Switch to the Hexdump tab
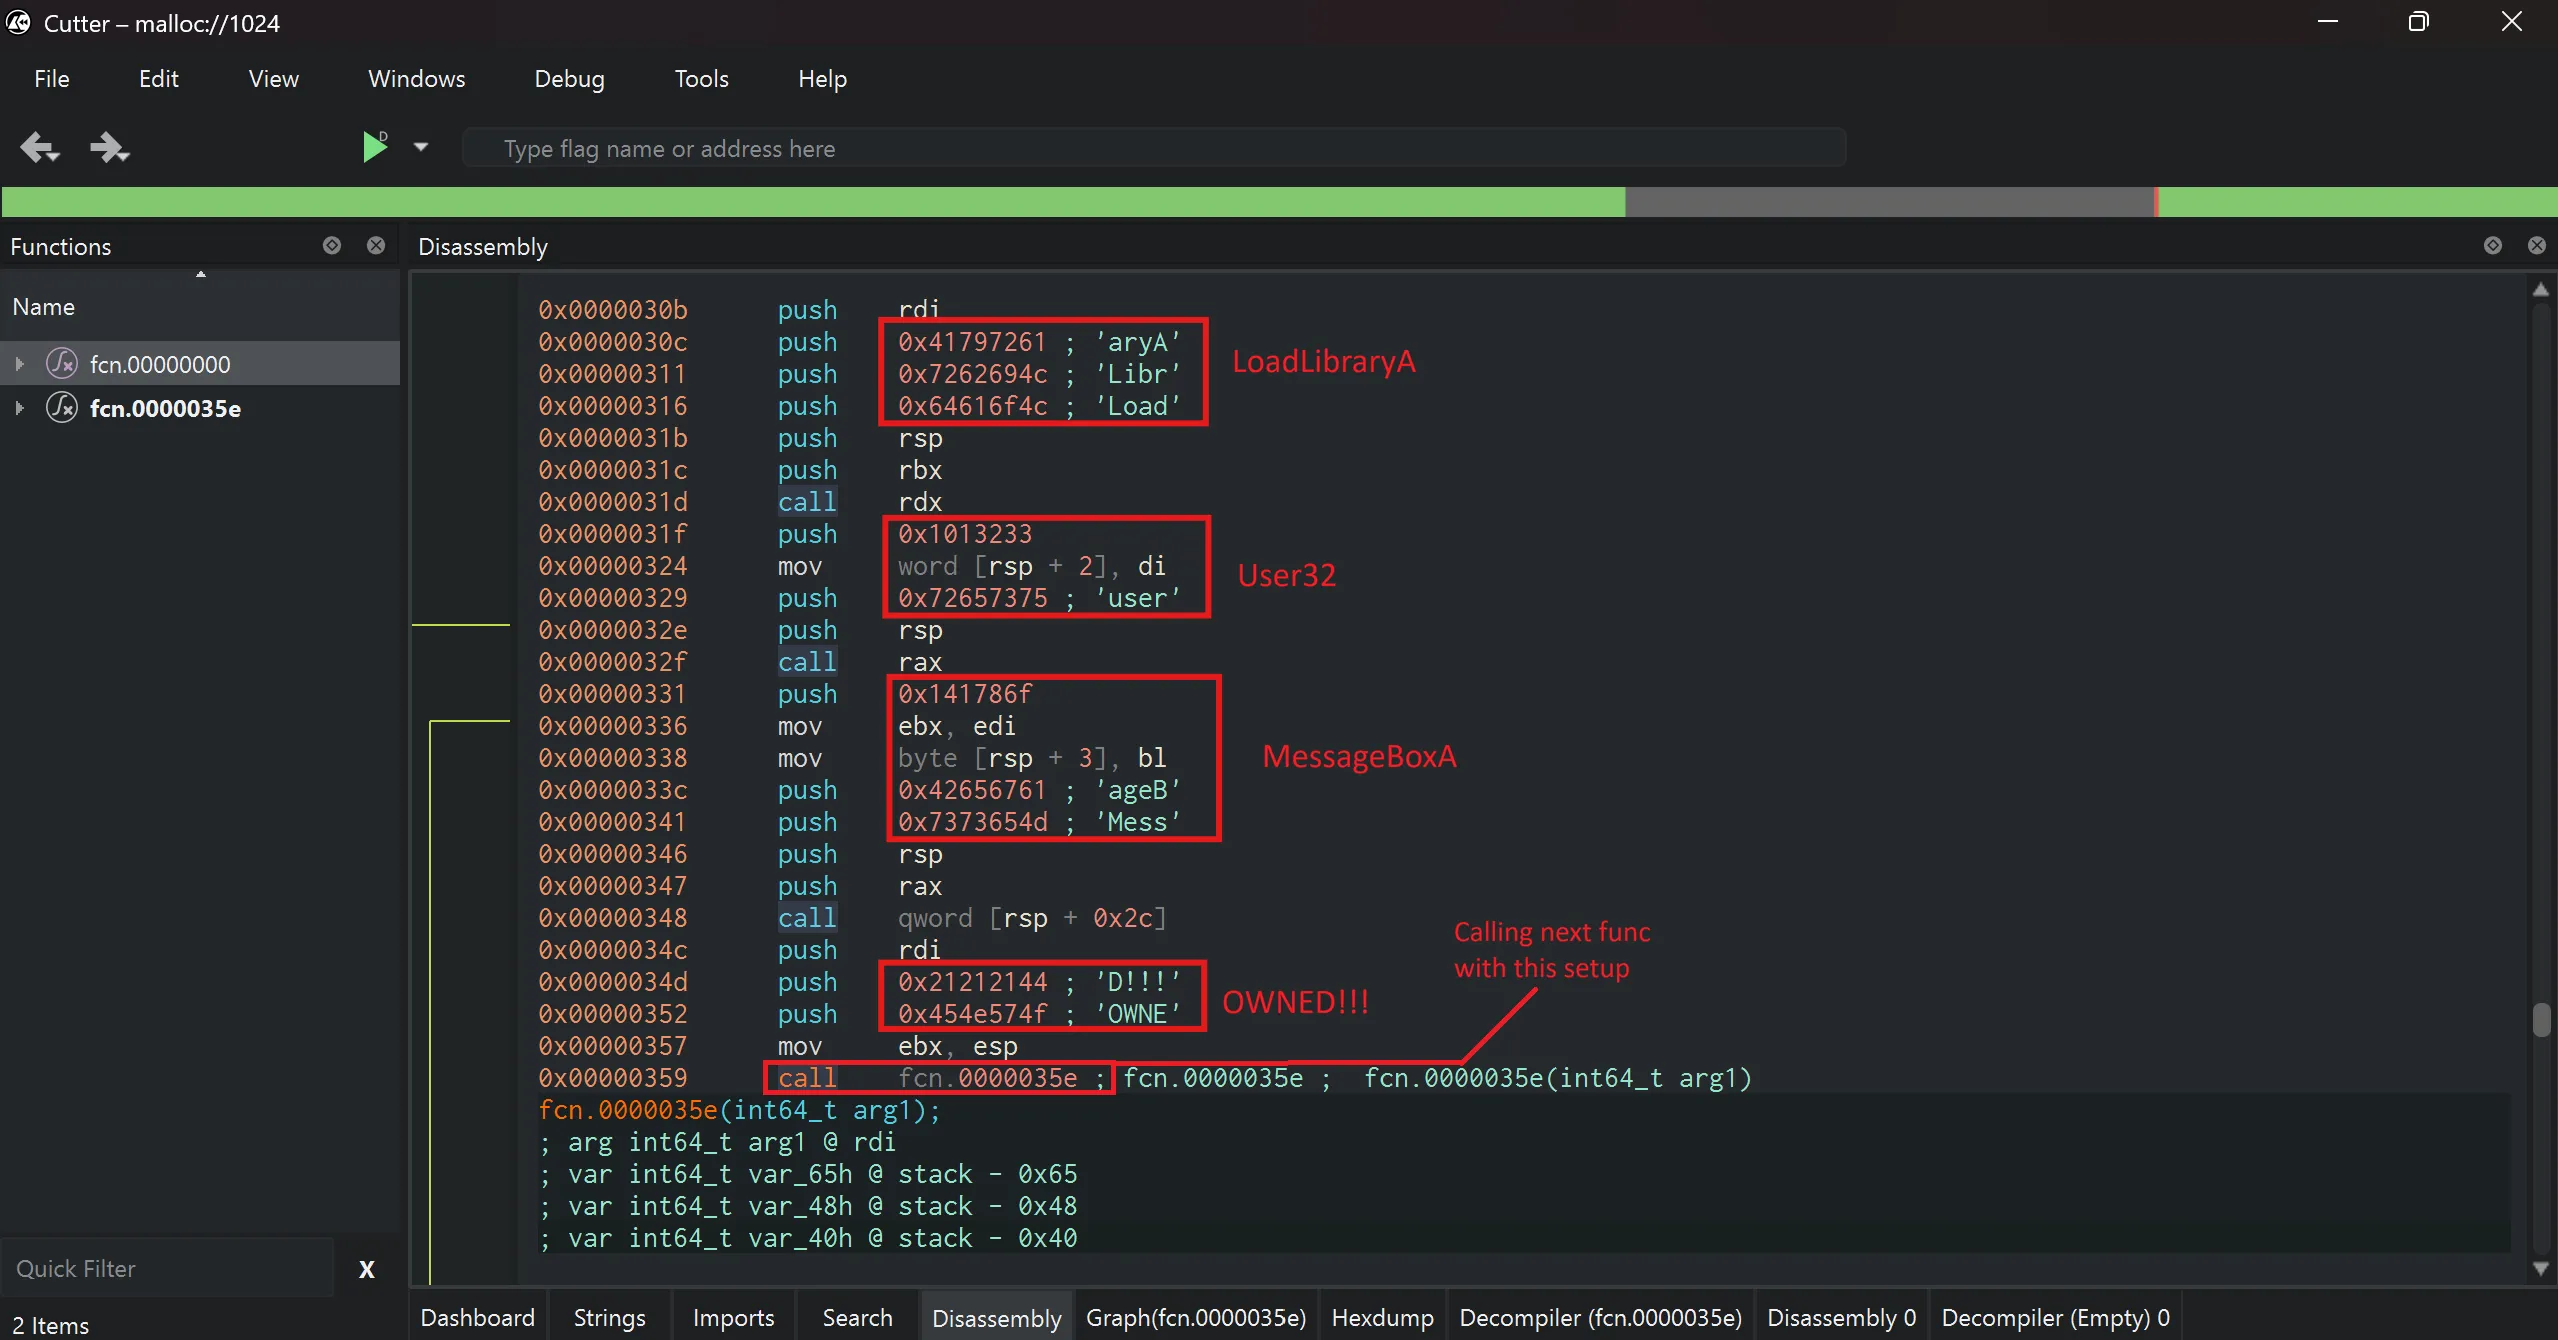This screenshot has width=2558, height=1340. pos(1382,1317)
